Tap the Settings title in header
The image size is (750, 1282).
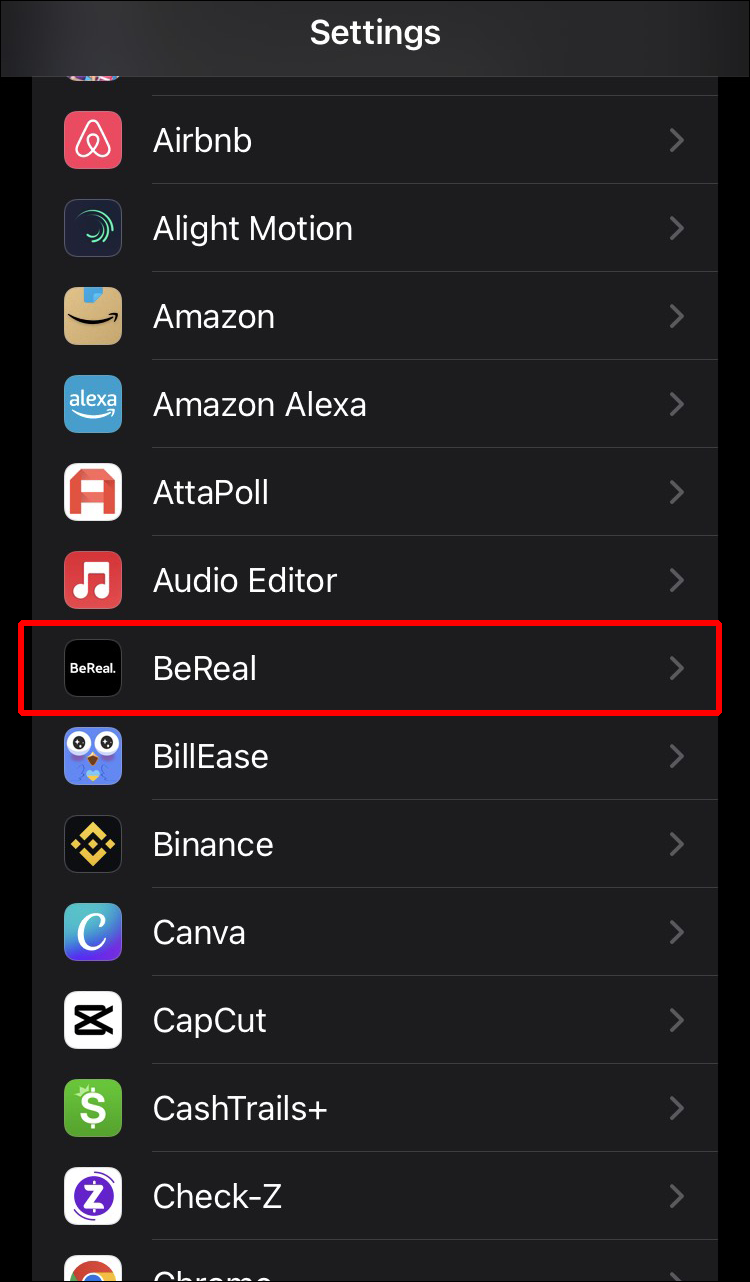coord(375,32)
